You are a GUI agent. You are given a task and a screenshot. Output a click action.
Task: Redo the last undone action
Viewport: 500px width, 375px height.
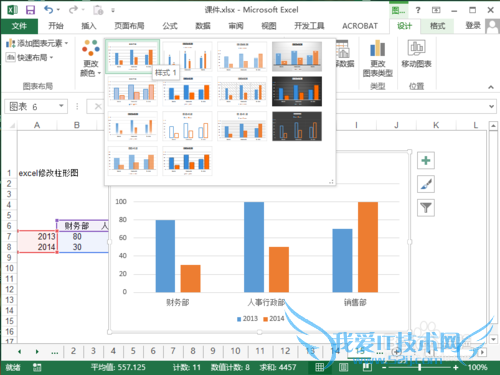73,10
